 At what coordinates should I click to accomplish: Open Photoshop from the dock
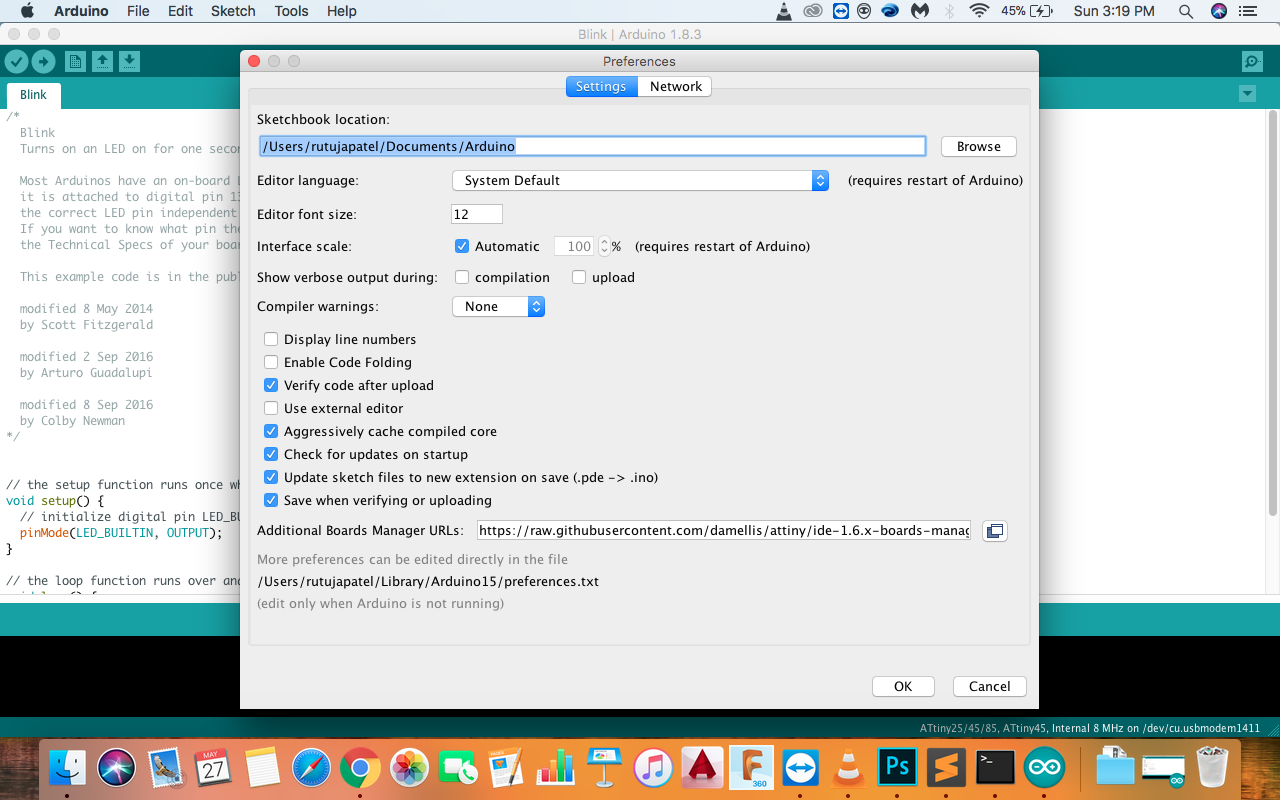click(898, 768)
